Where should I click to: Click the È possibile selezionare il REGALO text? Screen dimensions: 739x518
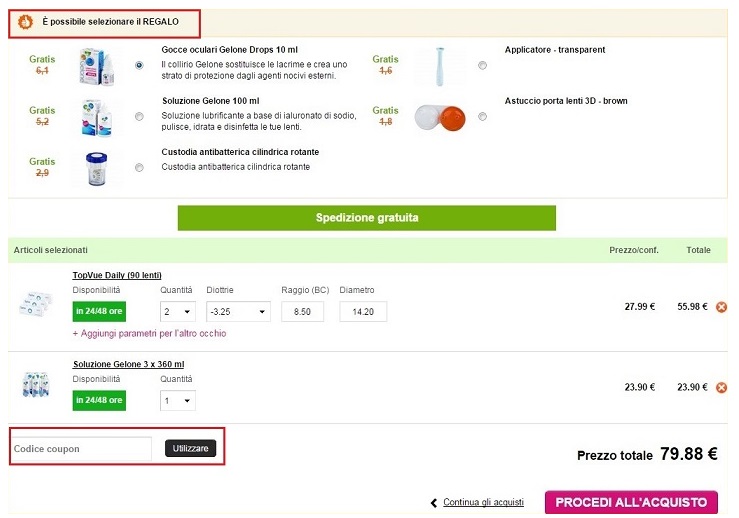(110, 22)
